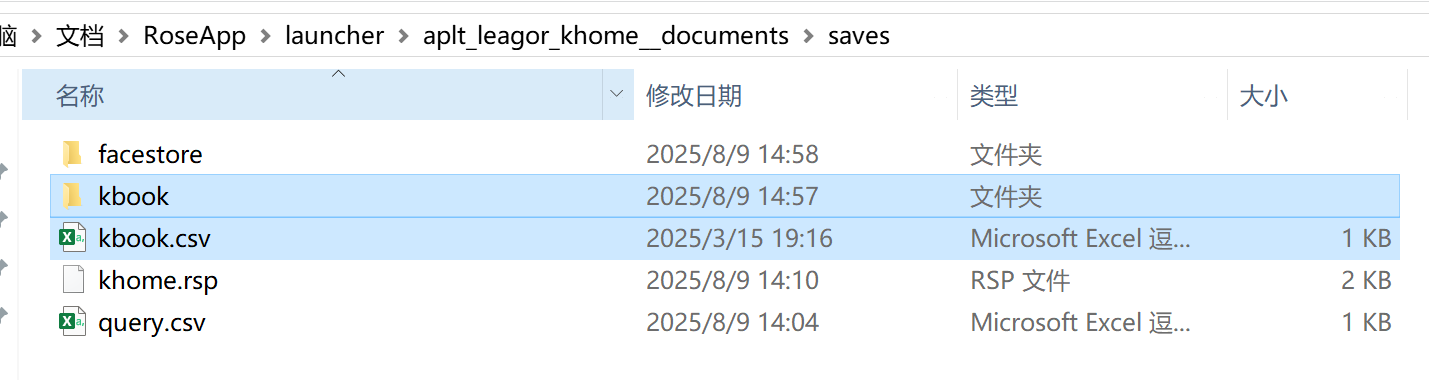
Task: Go to RoseApp folder in breadcrumb
Action: pos(194,36)
